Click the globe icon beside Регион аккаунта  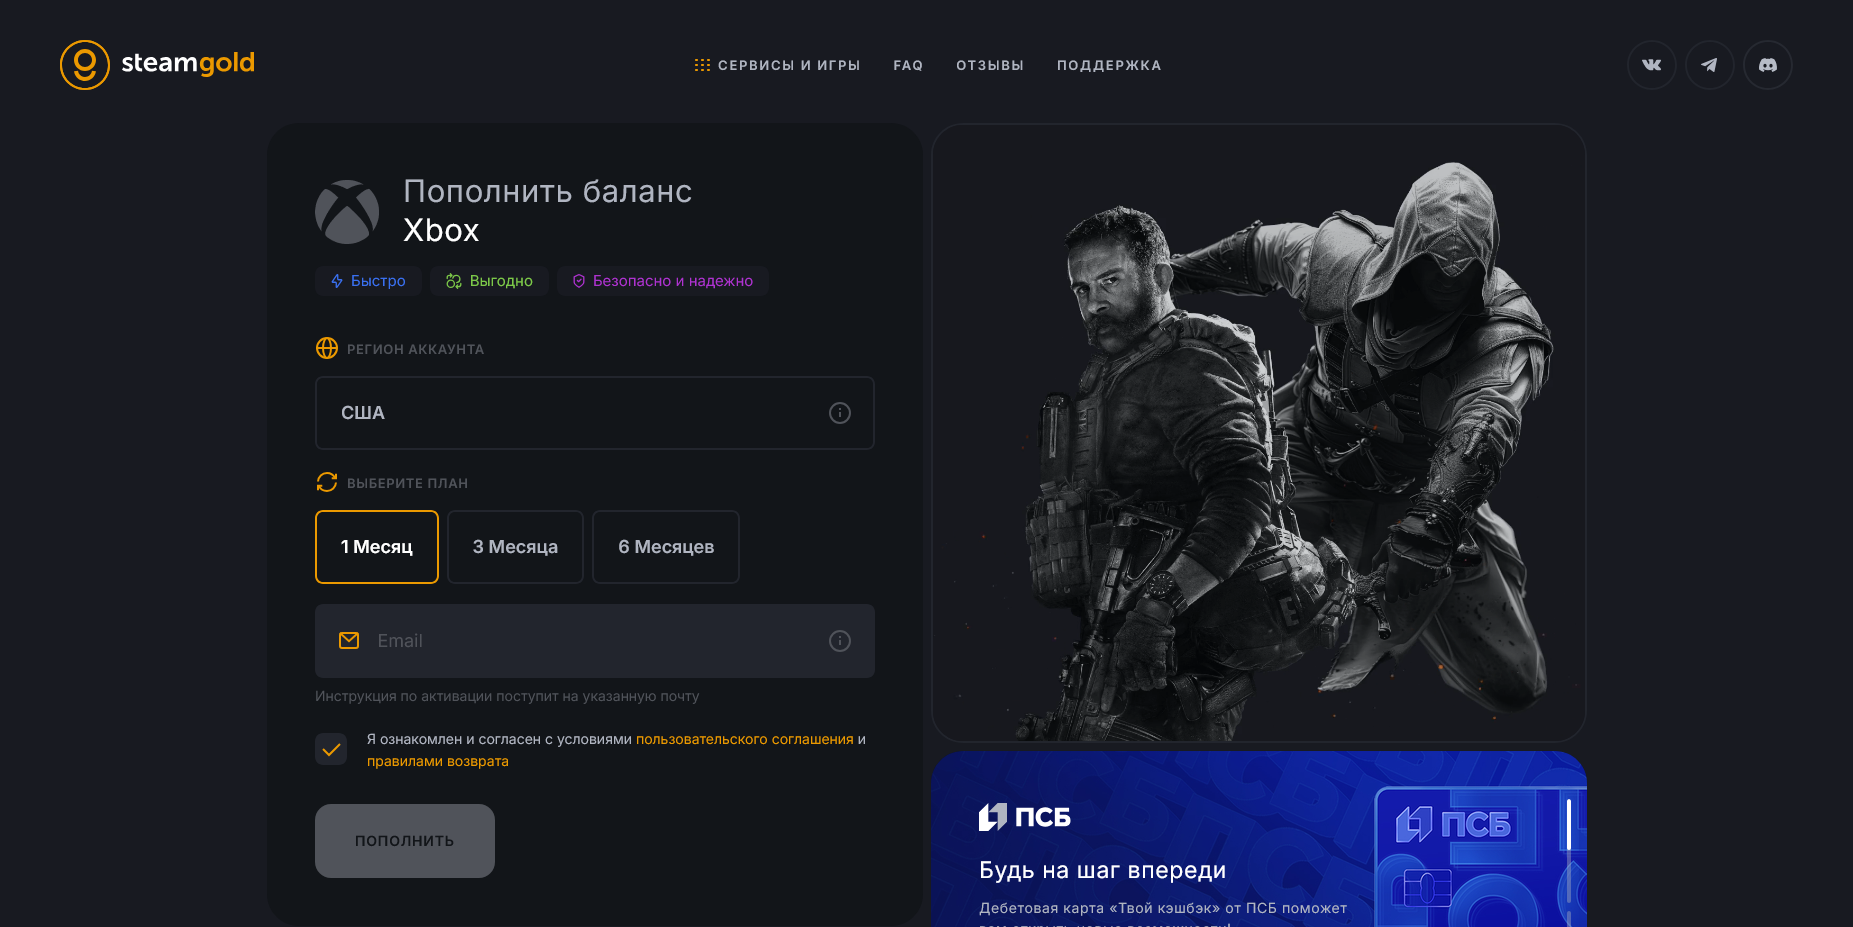327,348
